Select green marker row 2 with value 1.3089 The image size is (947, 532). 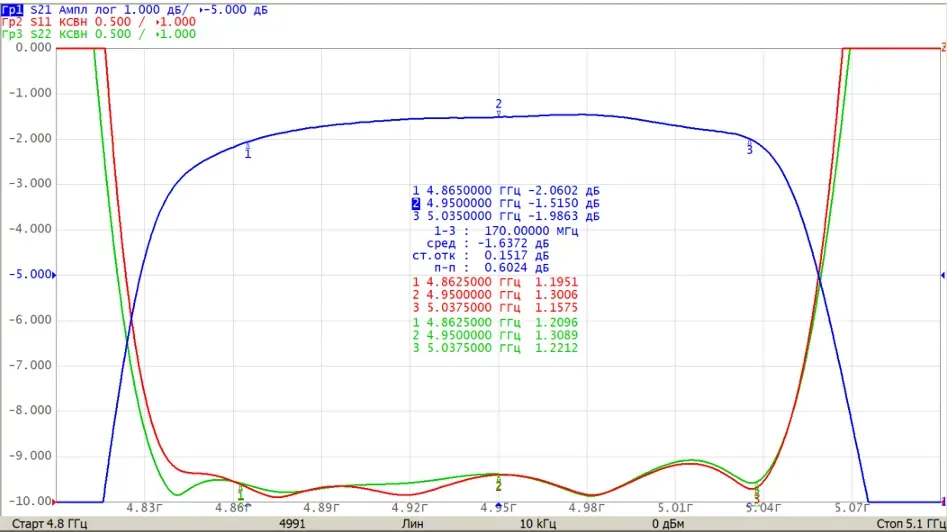tap(495, 335)
